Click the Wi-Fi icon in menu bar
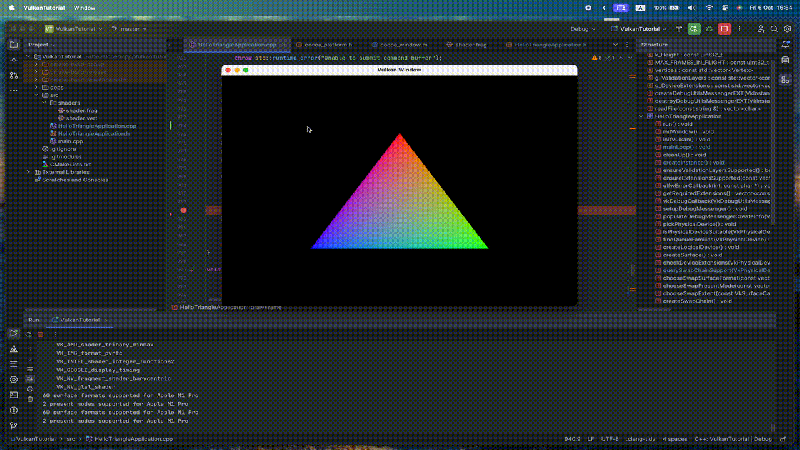 [709, 8]
